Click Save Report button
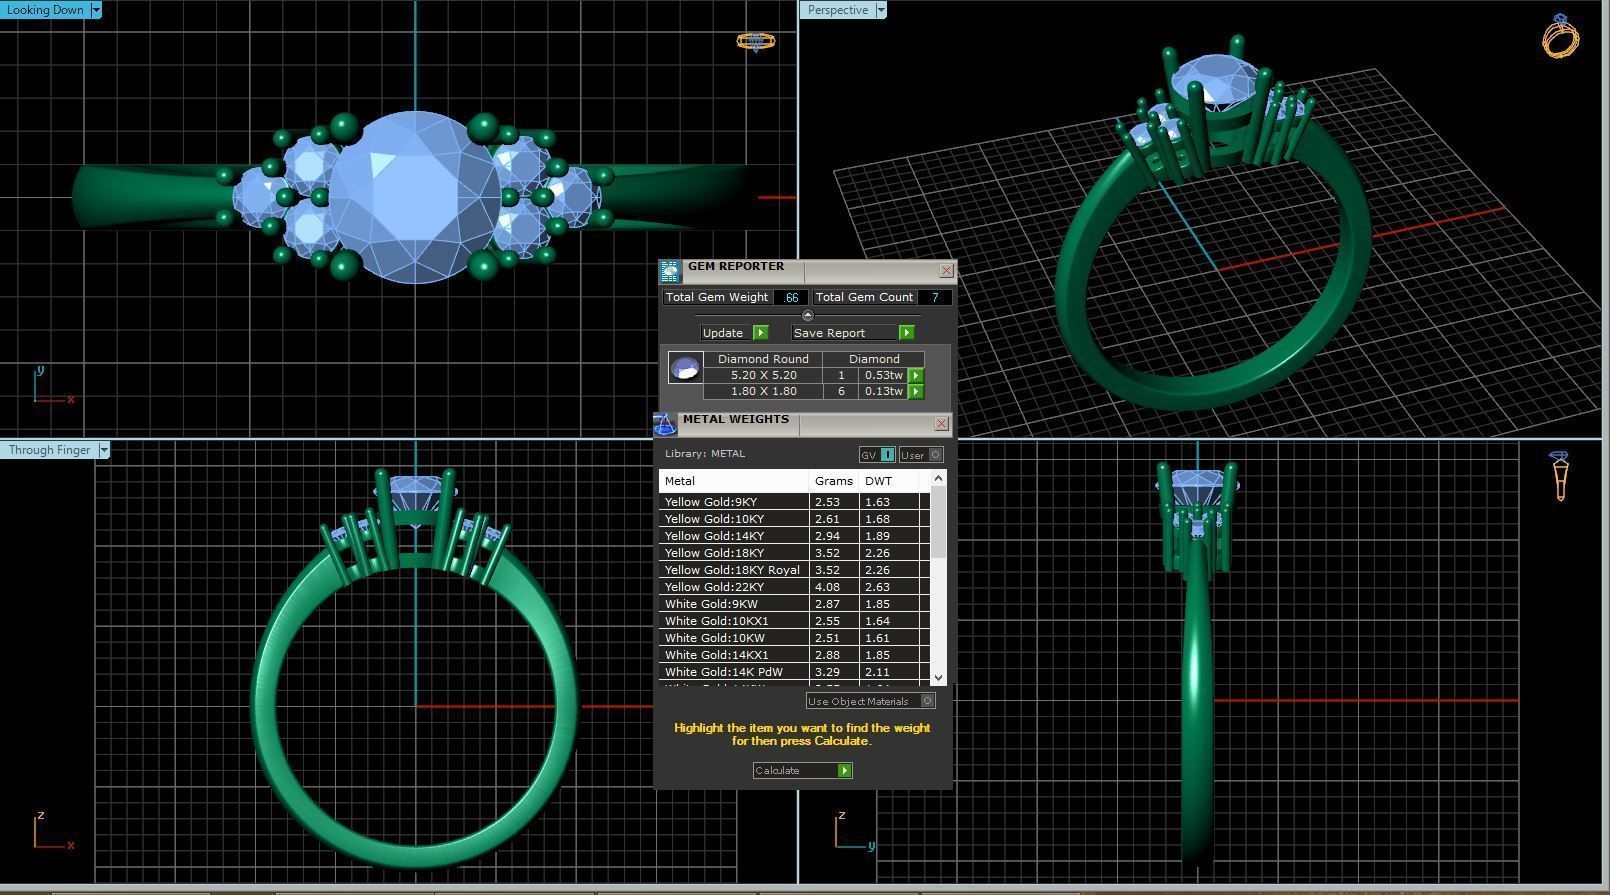The image size is (1610, 895). pyautogui.click(x=853, y=333)
